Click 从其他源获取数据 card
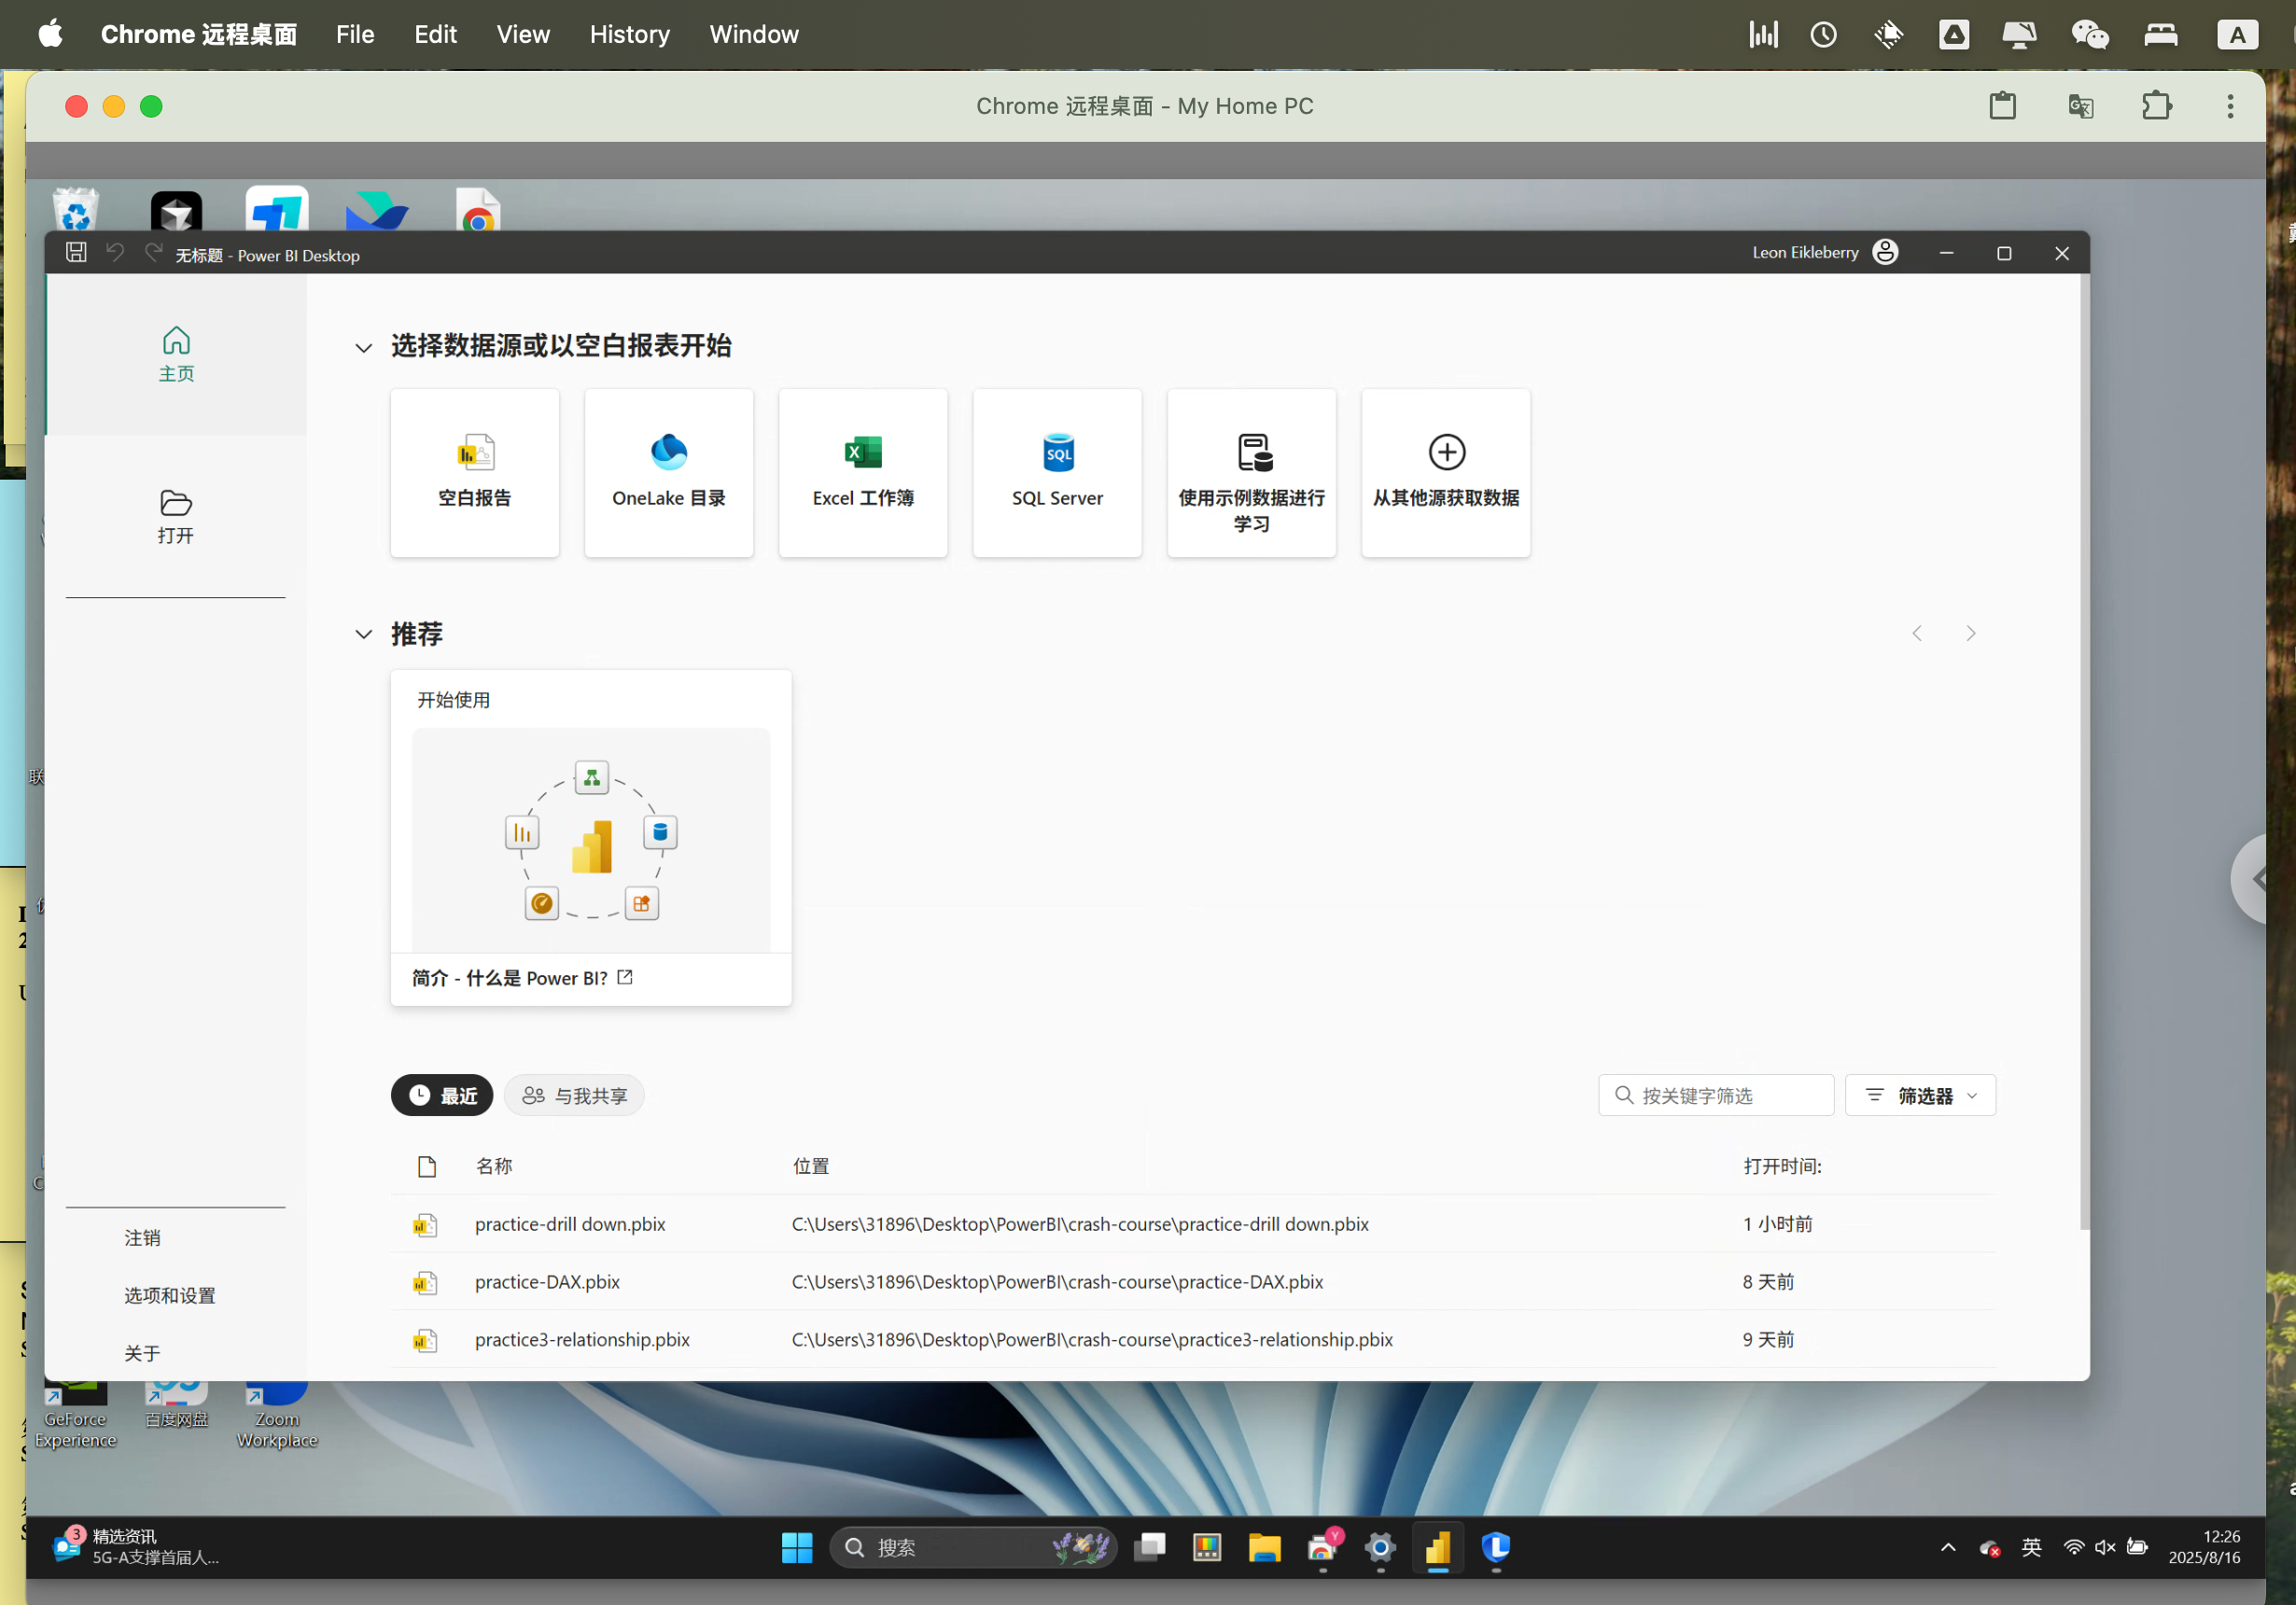The width and height of the screenshot is (2296, 1605). (x=1446, y=472)
